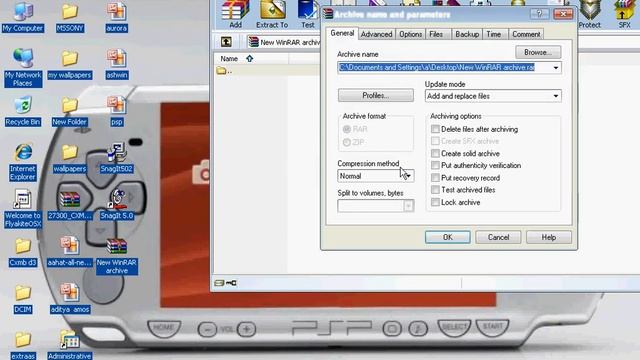
Task: Select the ashwin desktop icon
Action: point(116,64)
